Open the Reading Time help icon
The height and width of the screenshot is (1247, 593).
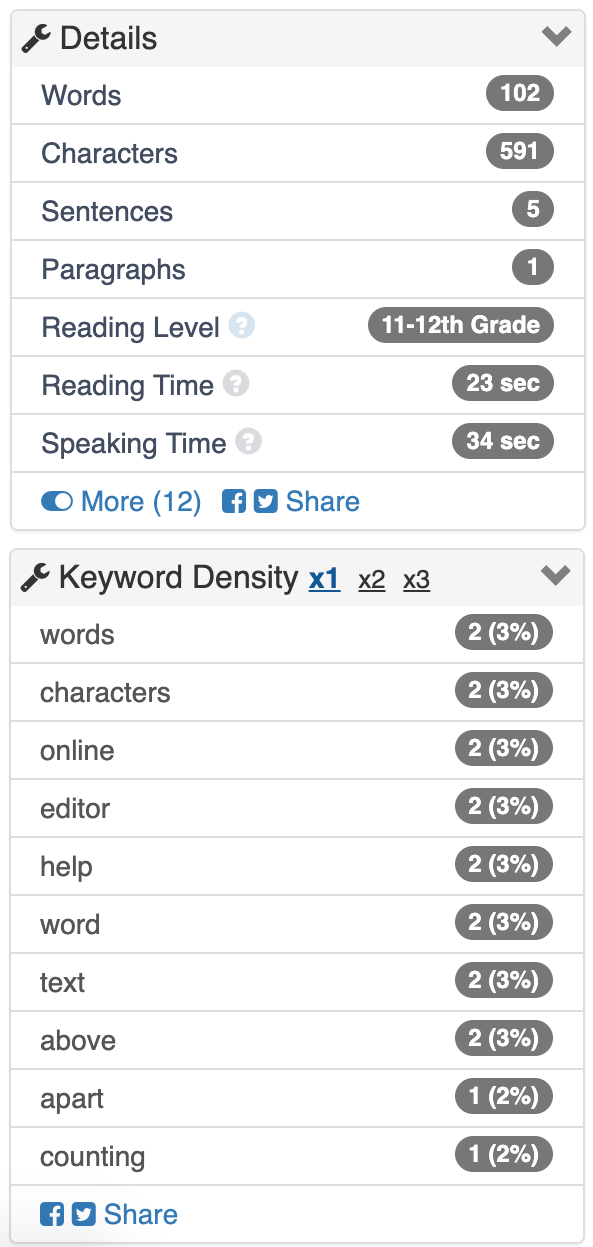[235, 384]
